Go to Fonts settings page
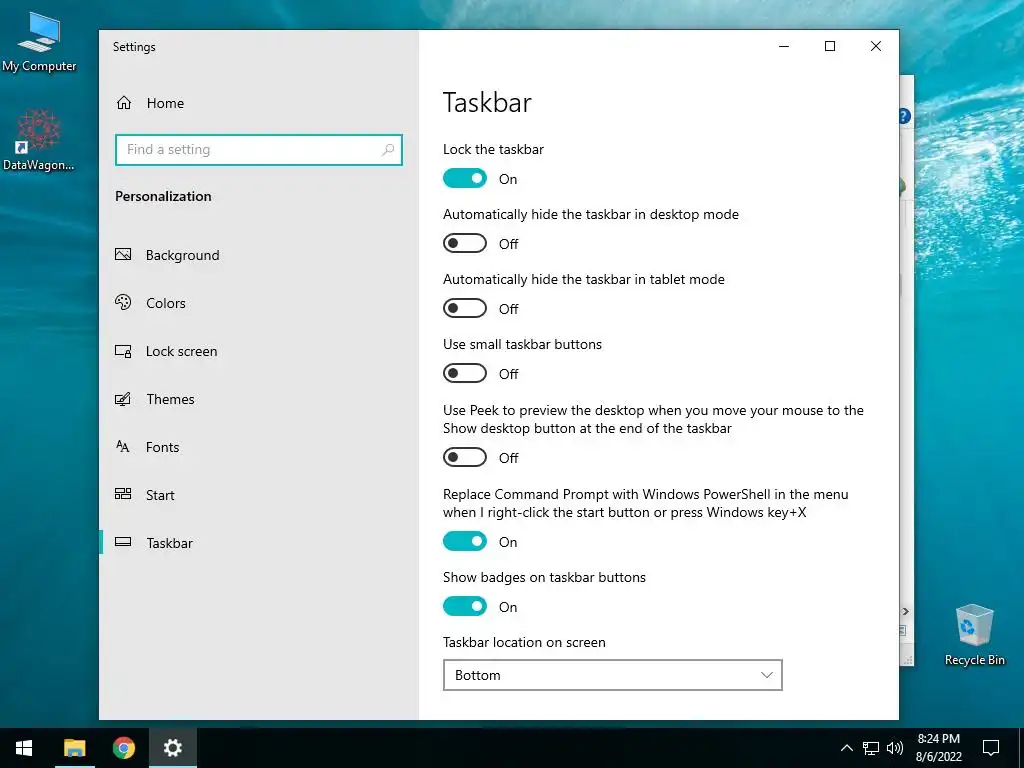Screen dimensions: 1024x768 click(x=163, y=447)
